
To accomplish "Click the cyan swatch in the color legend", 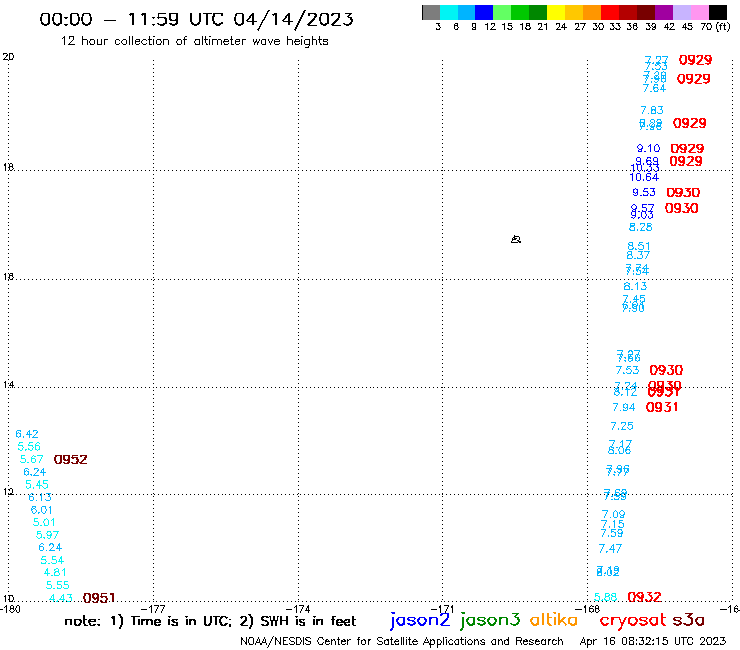I will [x=449, y=12].
